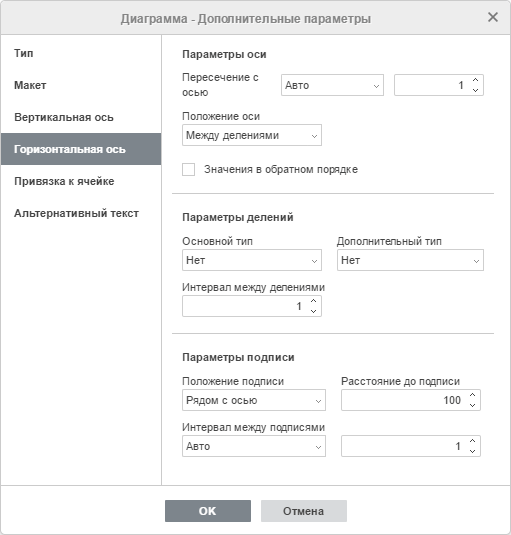The image size is (511, 535).
Task: Decrease interval between tick marks value
Action: (313, 311)
